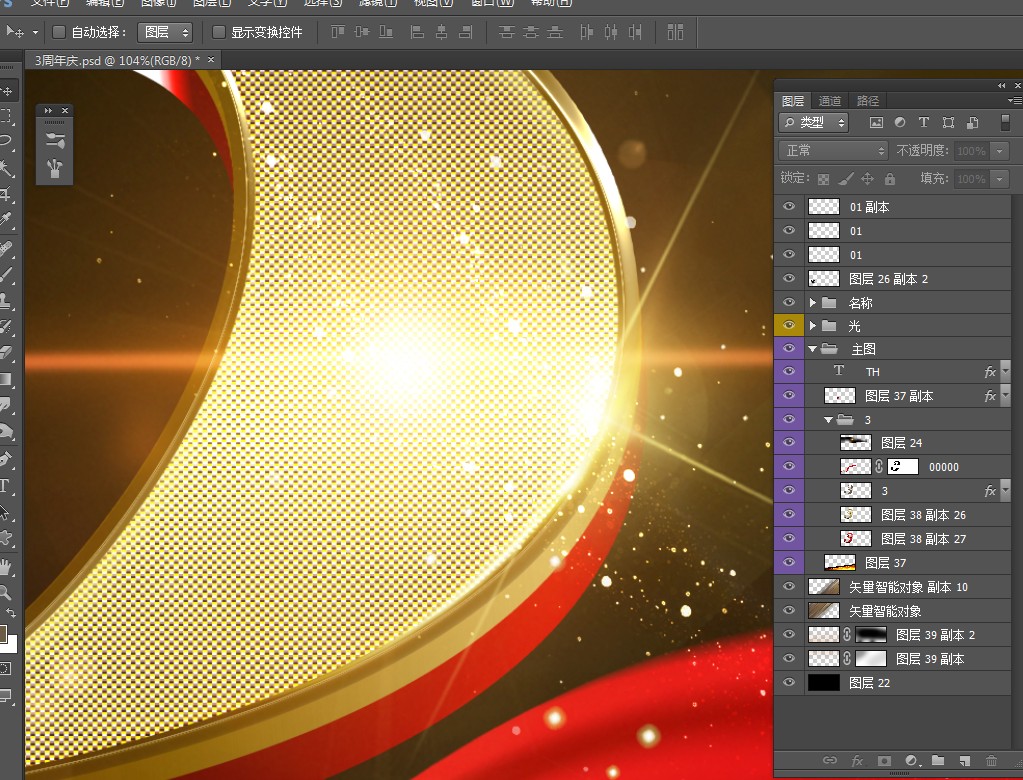
Task: Filter layers by type layers
Action: click(924, 123)
